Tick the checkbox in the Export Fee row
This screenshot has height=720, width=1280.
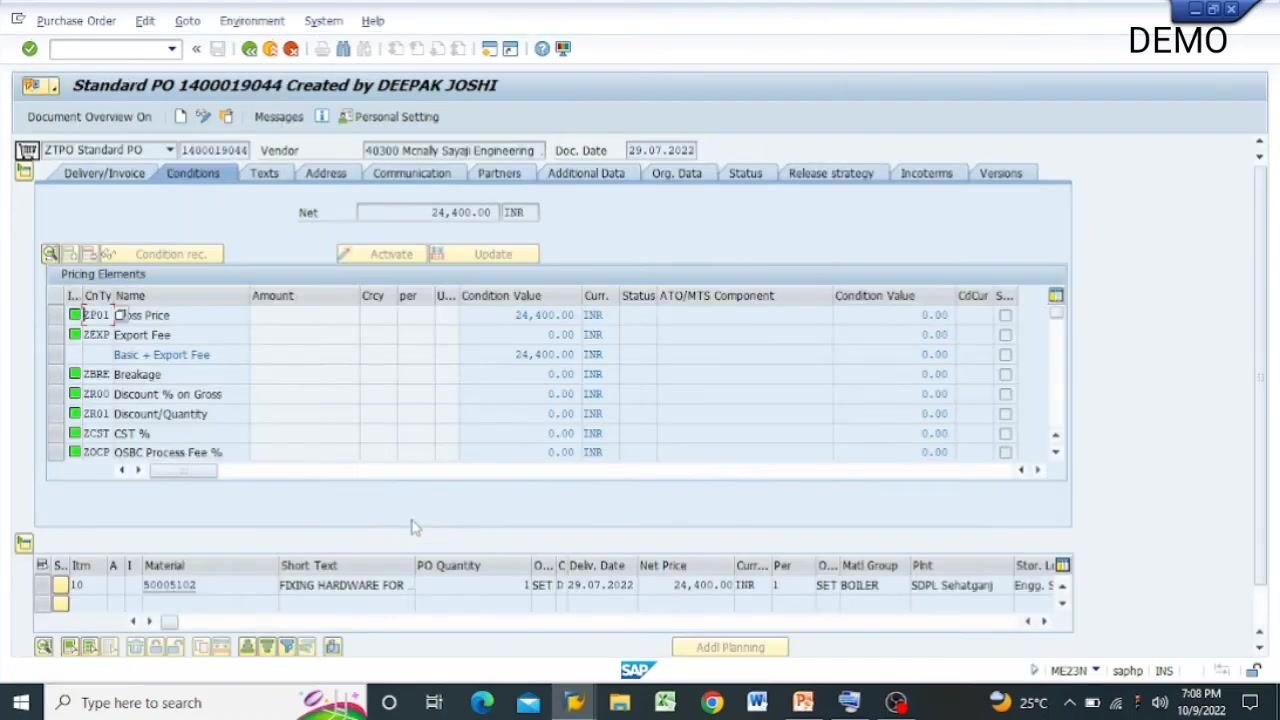(1005, 335)
